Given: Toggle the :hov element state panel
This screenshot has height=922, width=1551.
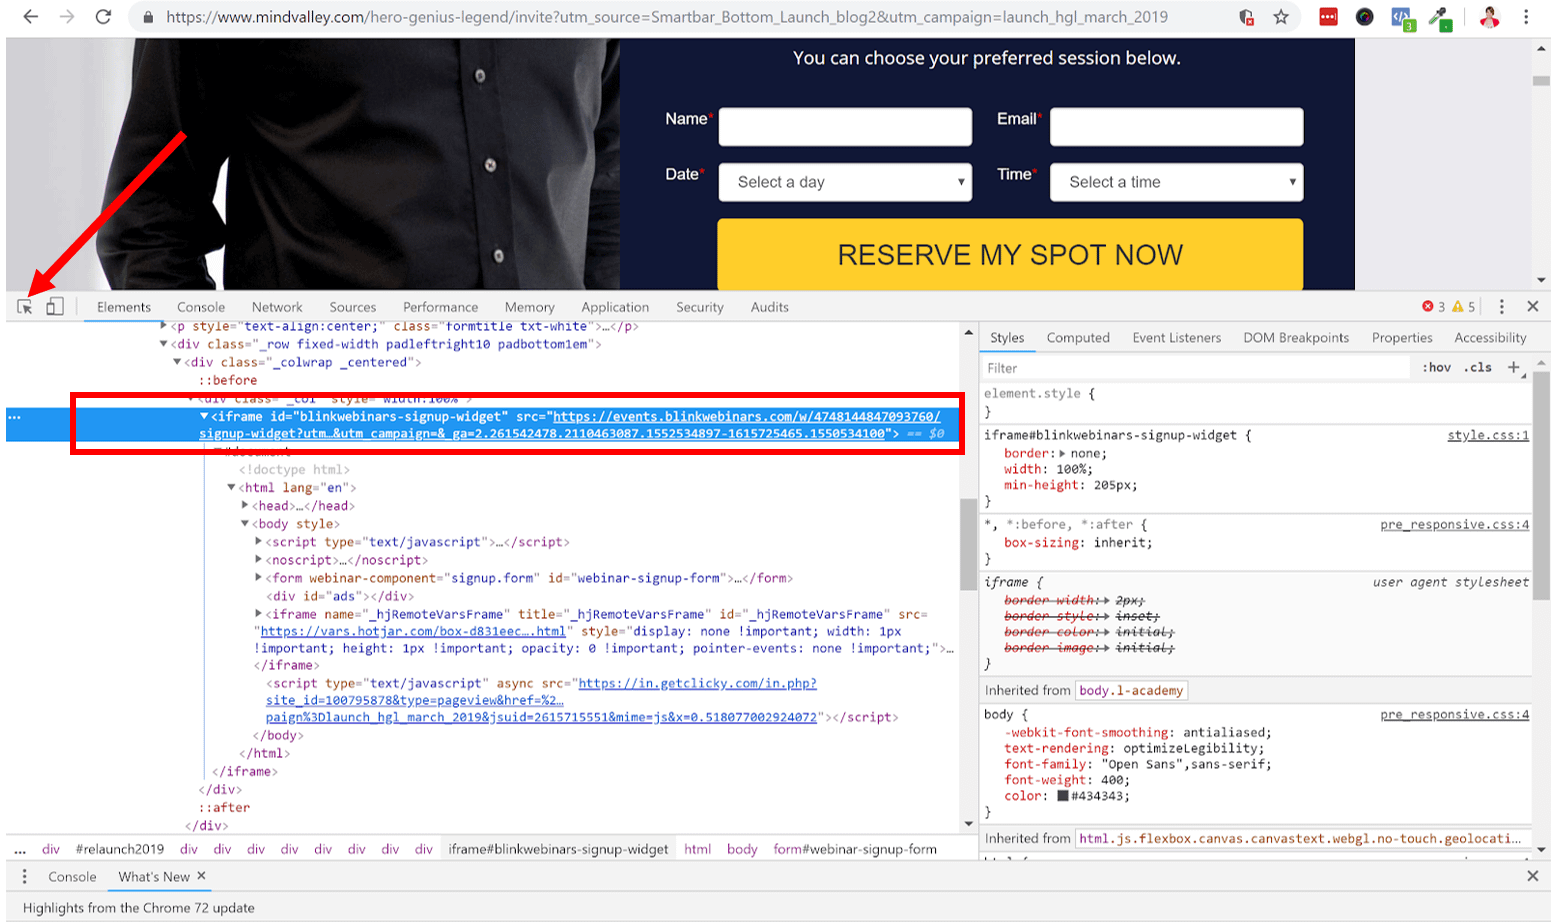Looking at the screenshot, I should [x=1436, y=368].
